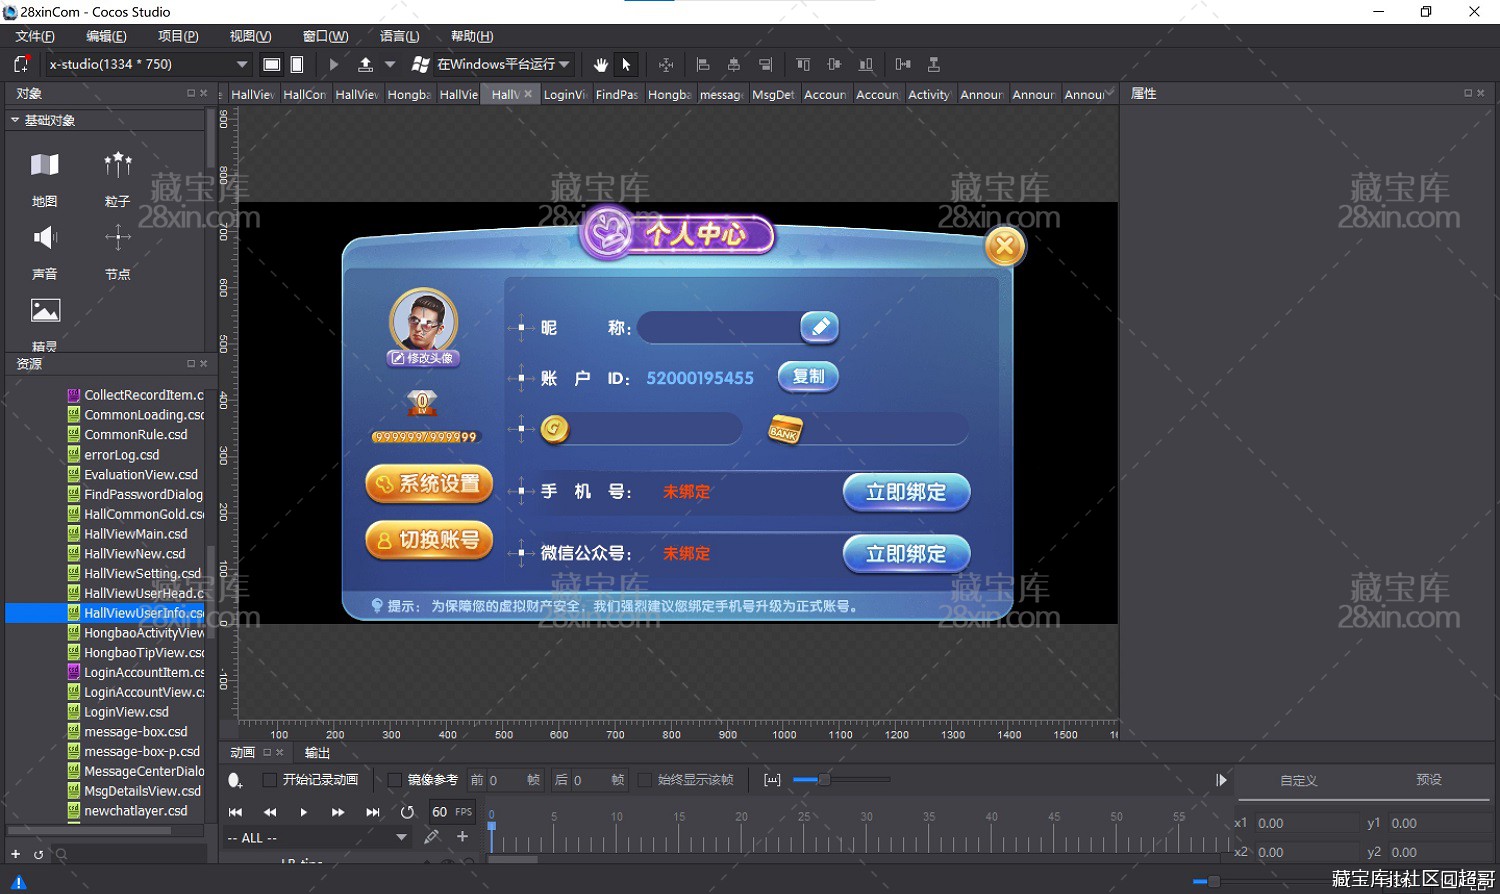Select the 粒子 (Particle) object type
This screenshot has height=894, width=1500.
pyautogui.click(x=117, y=178)
